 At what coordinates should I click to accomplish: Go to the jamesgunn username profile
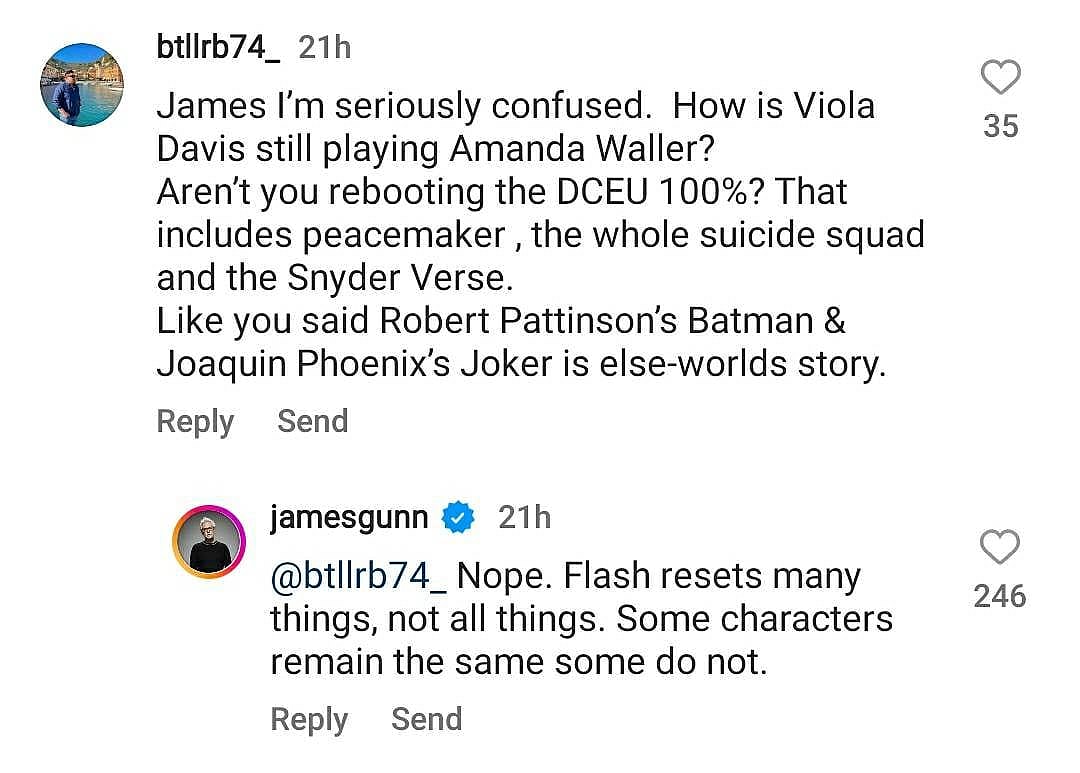coord(349,518)
